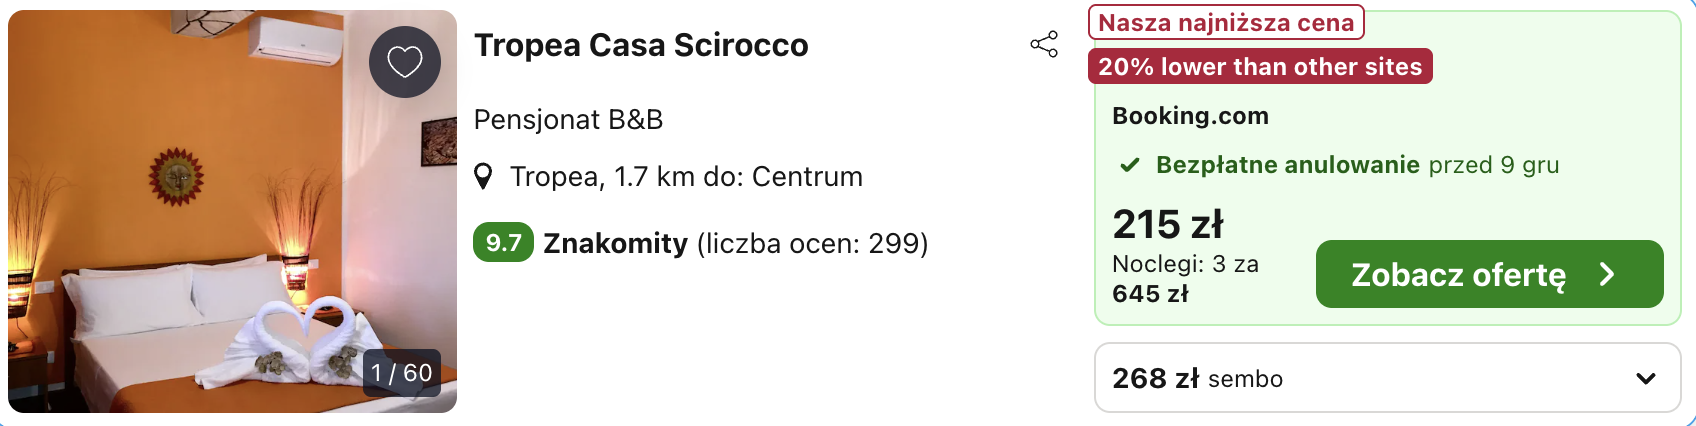Click the green 9.7 rating badge

(x=503, y=243)
